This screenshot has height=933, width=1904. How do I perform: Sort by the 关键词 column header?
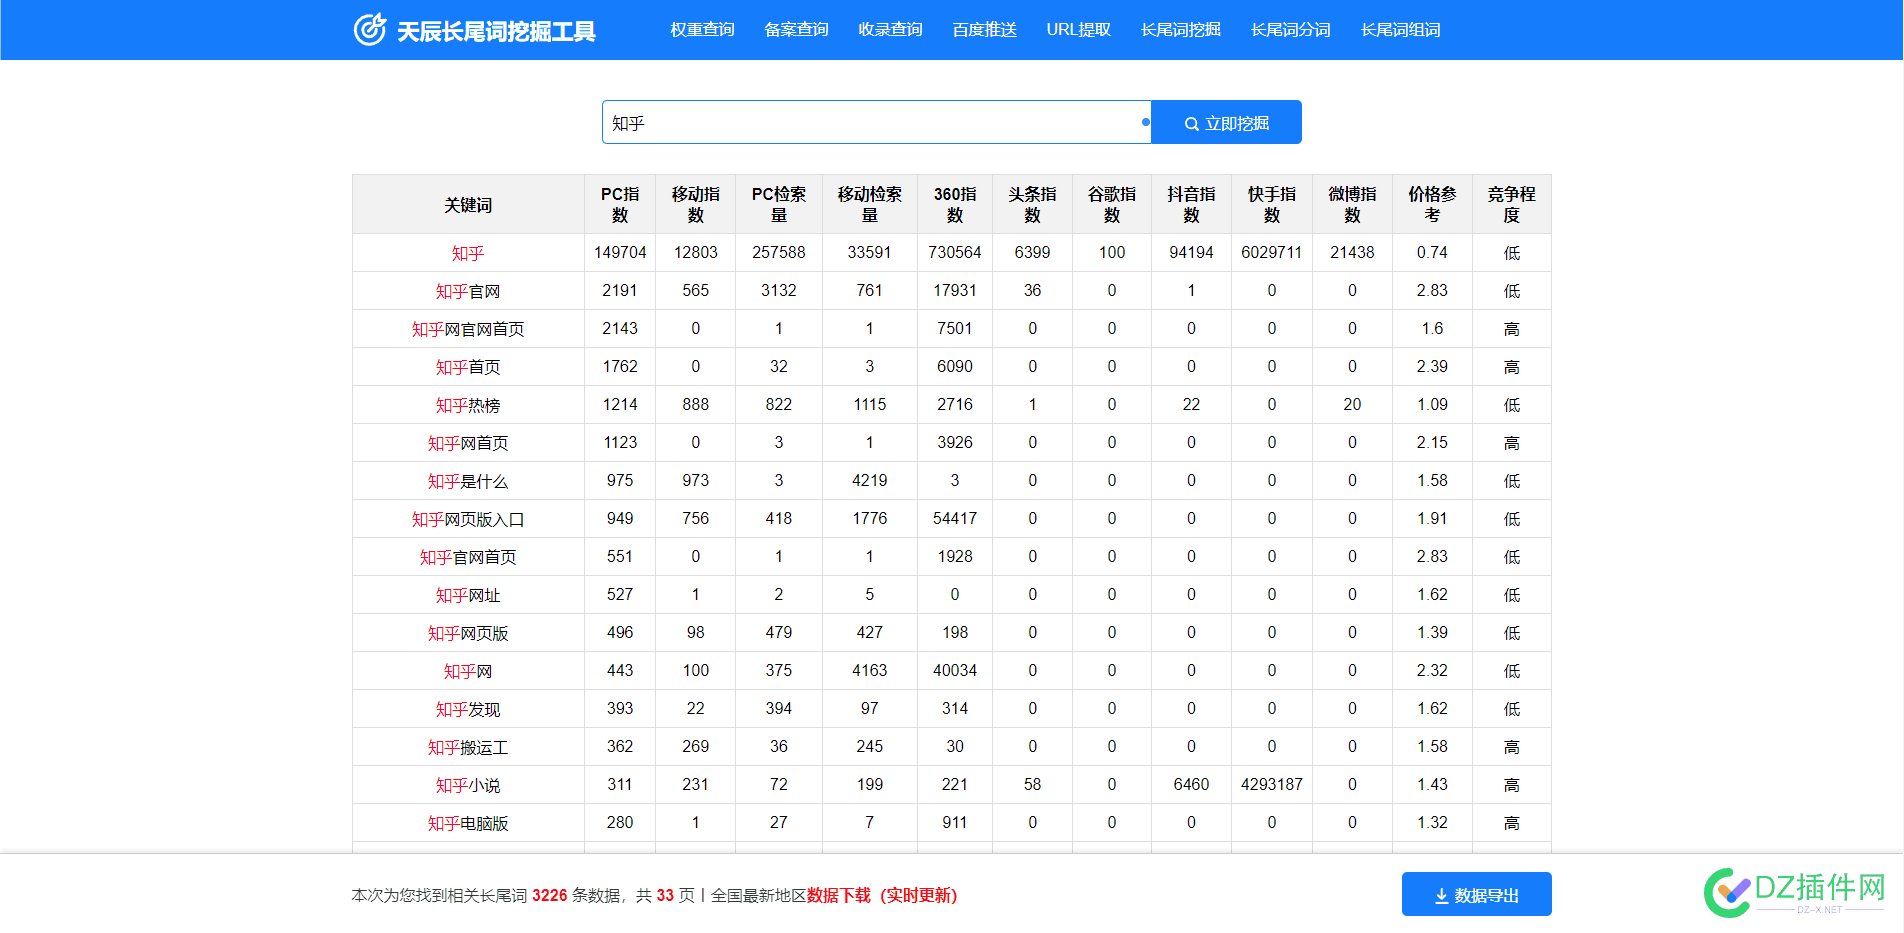point(468,205)
